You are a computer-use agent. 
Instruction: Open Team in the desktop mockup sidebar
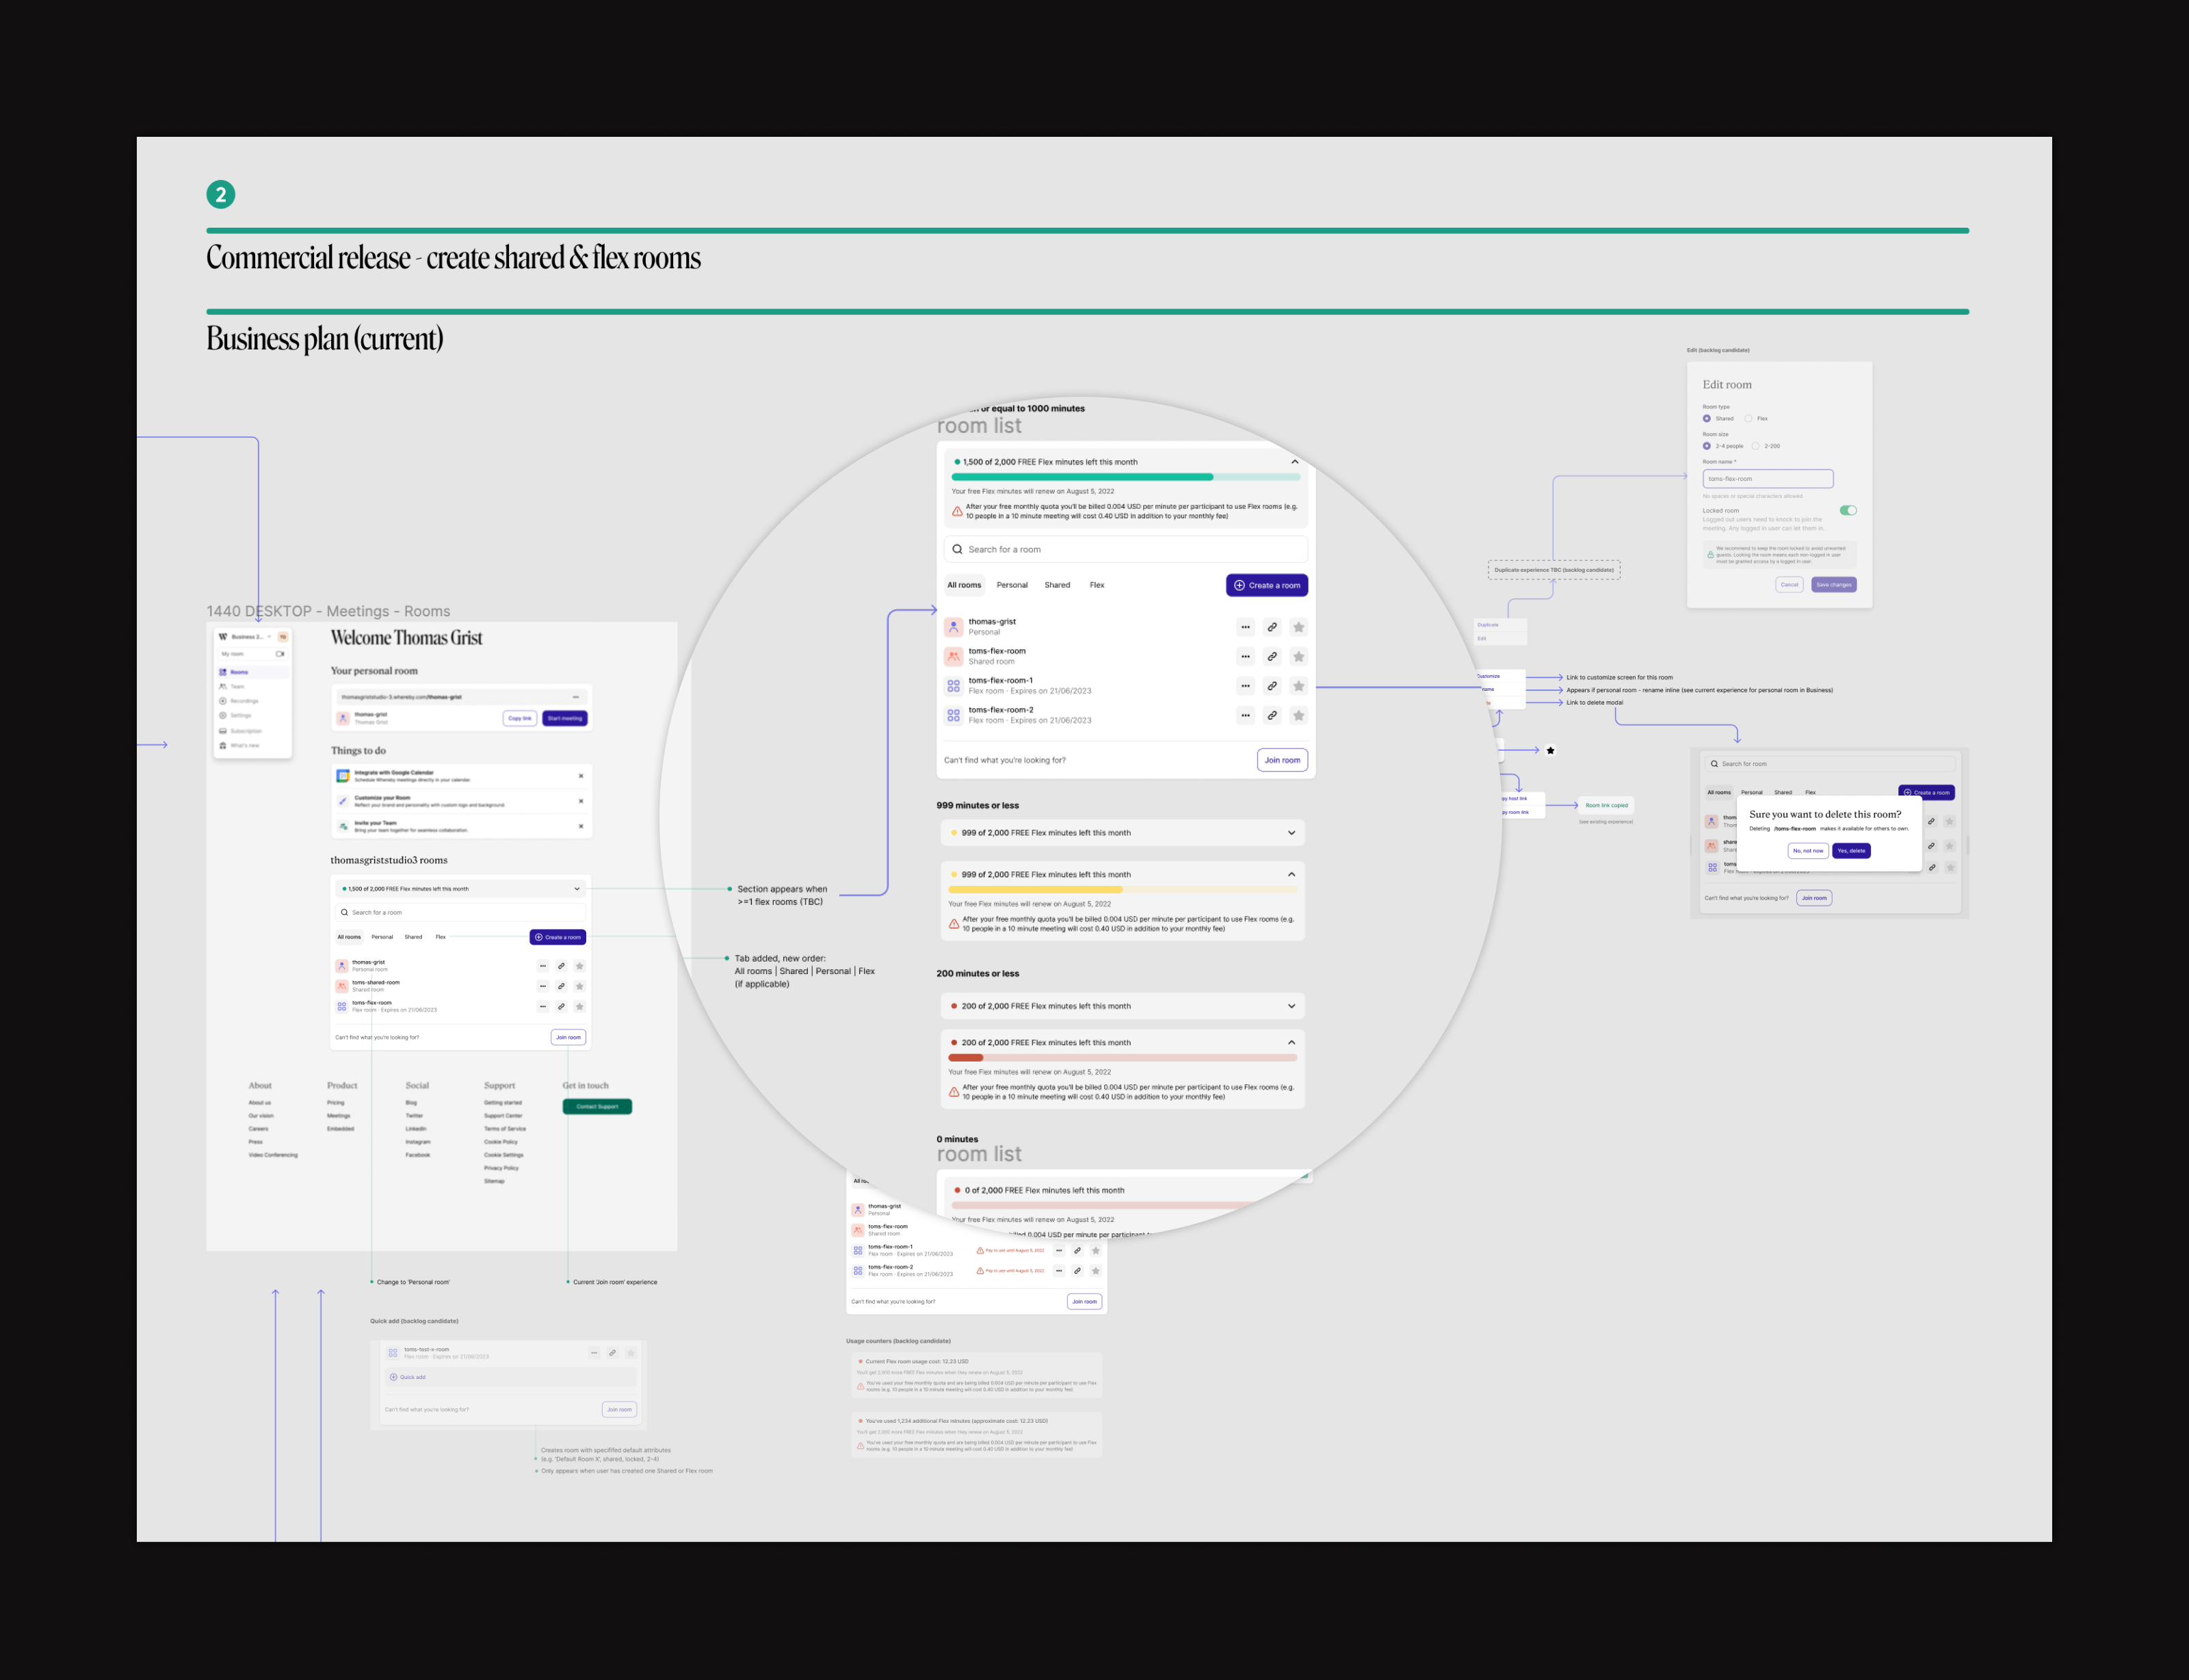coord(252,686)
